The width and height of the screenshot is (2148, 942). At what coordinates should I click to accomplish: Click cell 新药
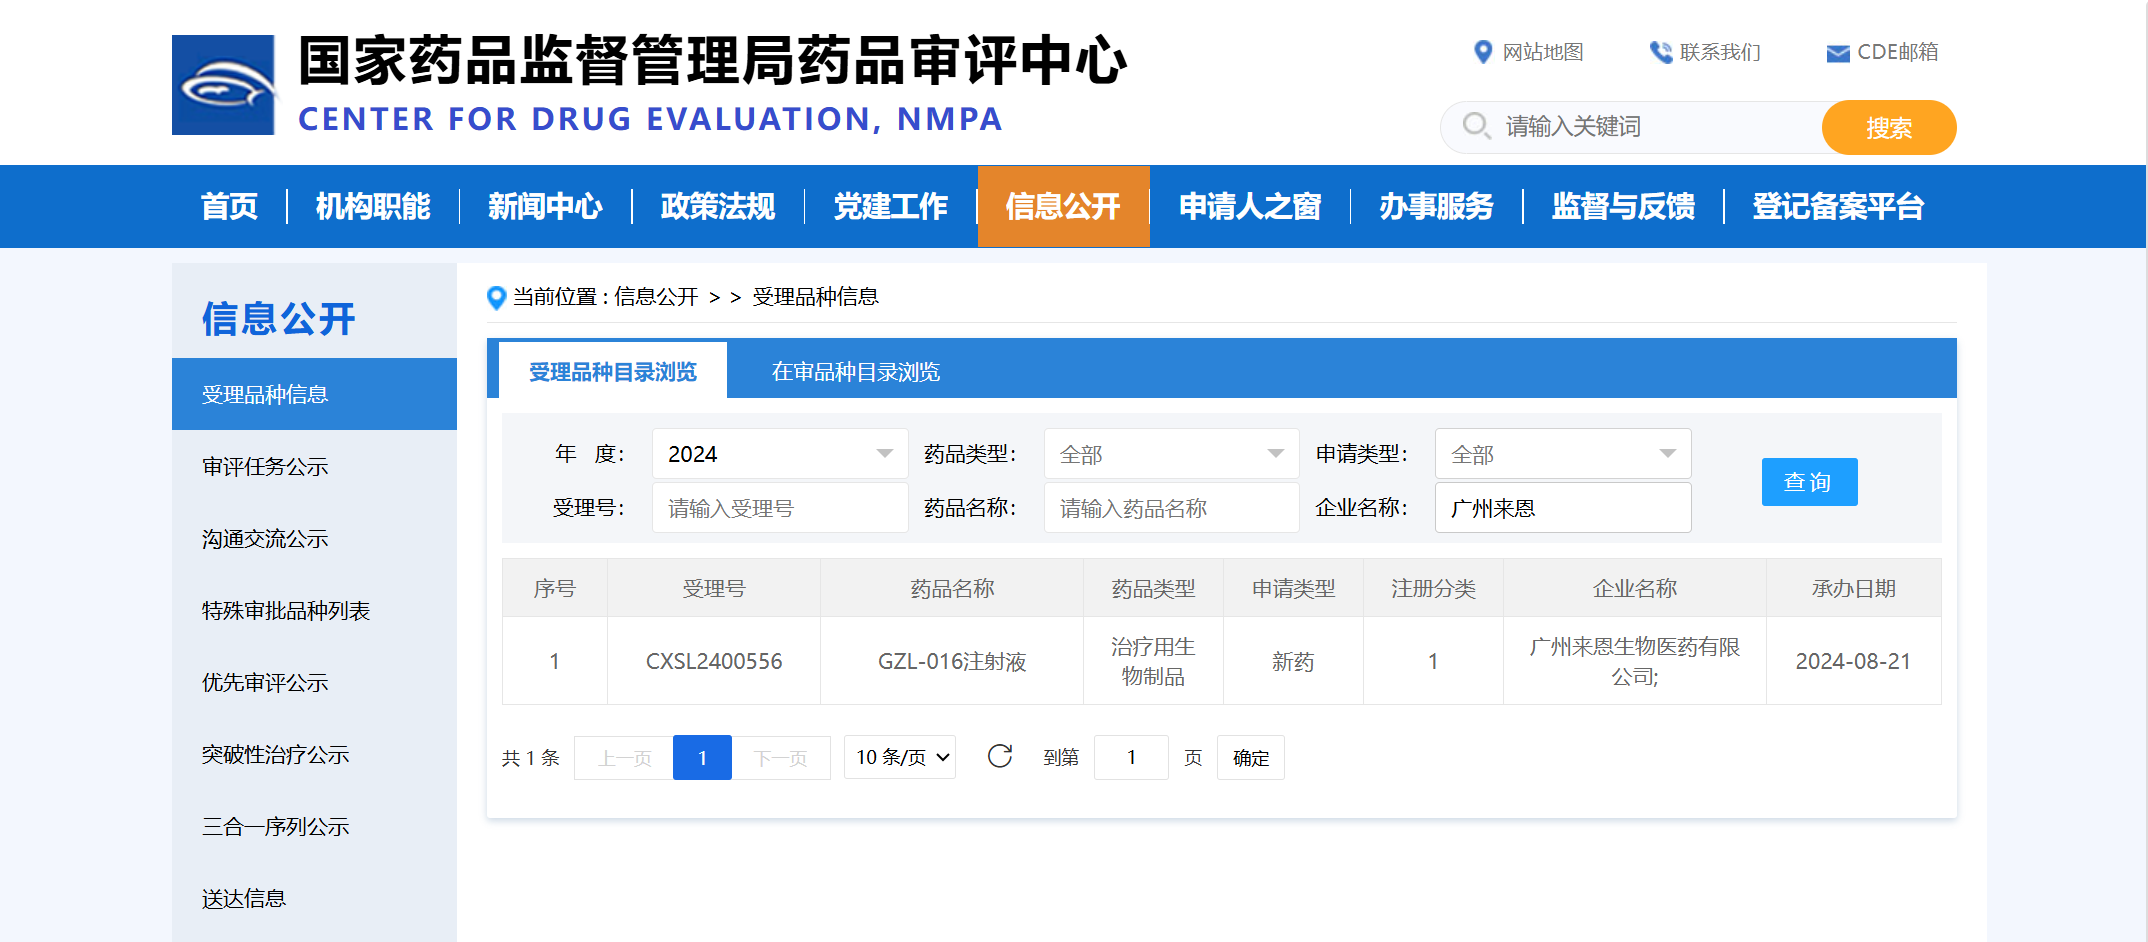(1293, 661)
